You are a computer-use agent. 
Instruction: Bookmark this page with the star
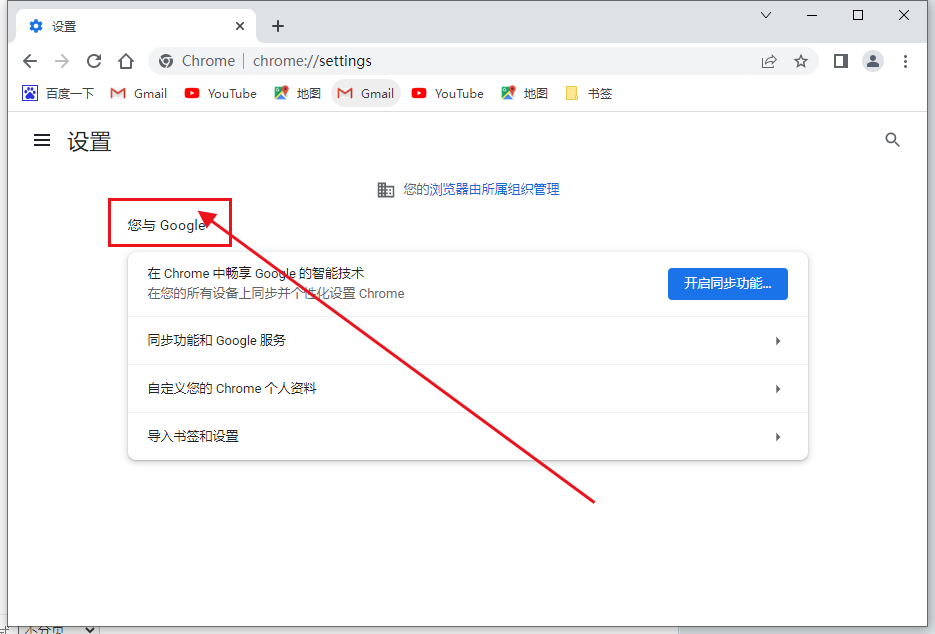pos(801,61)
